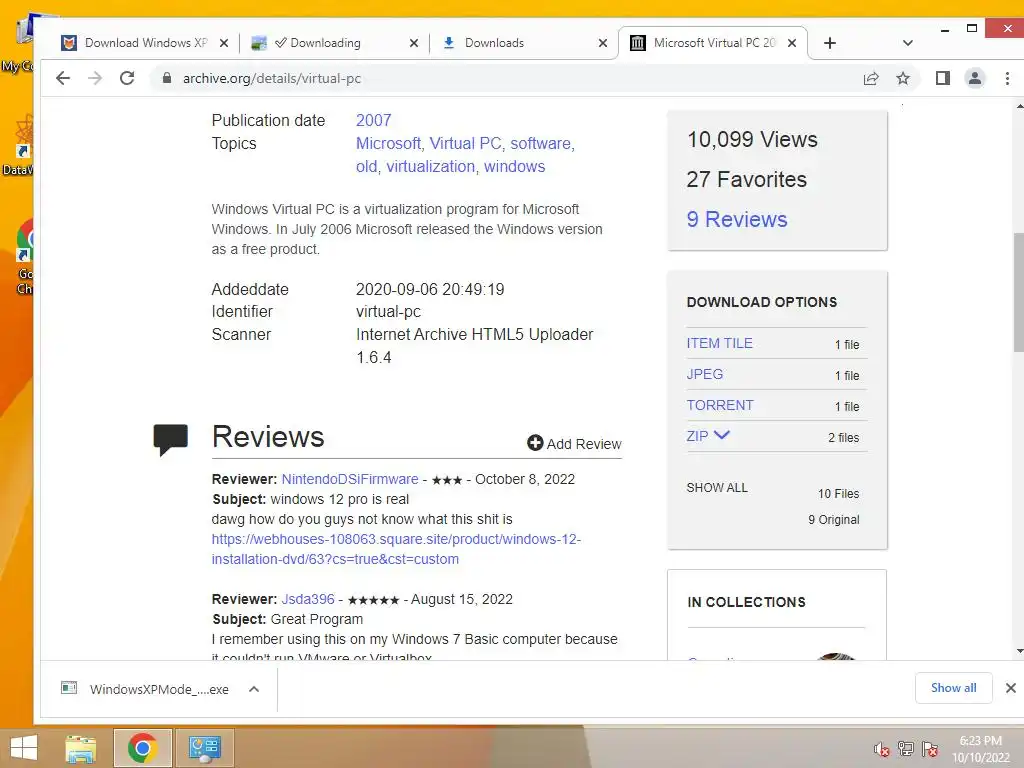Viewport: 1024px width, 768px height.
Task: Open the webhouses square.site link
Action: pyautogui.click(x=396, y=549)
